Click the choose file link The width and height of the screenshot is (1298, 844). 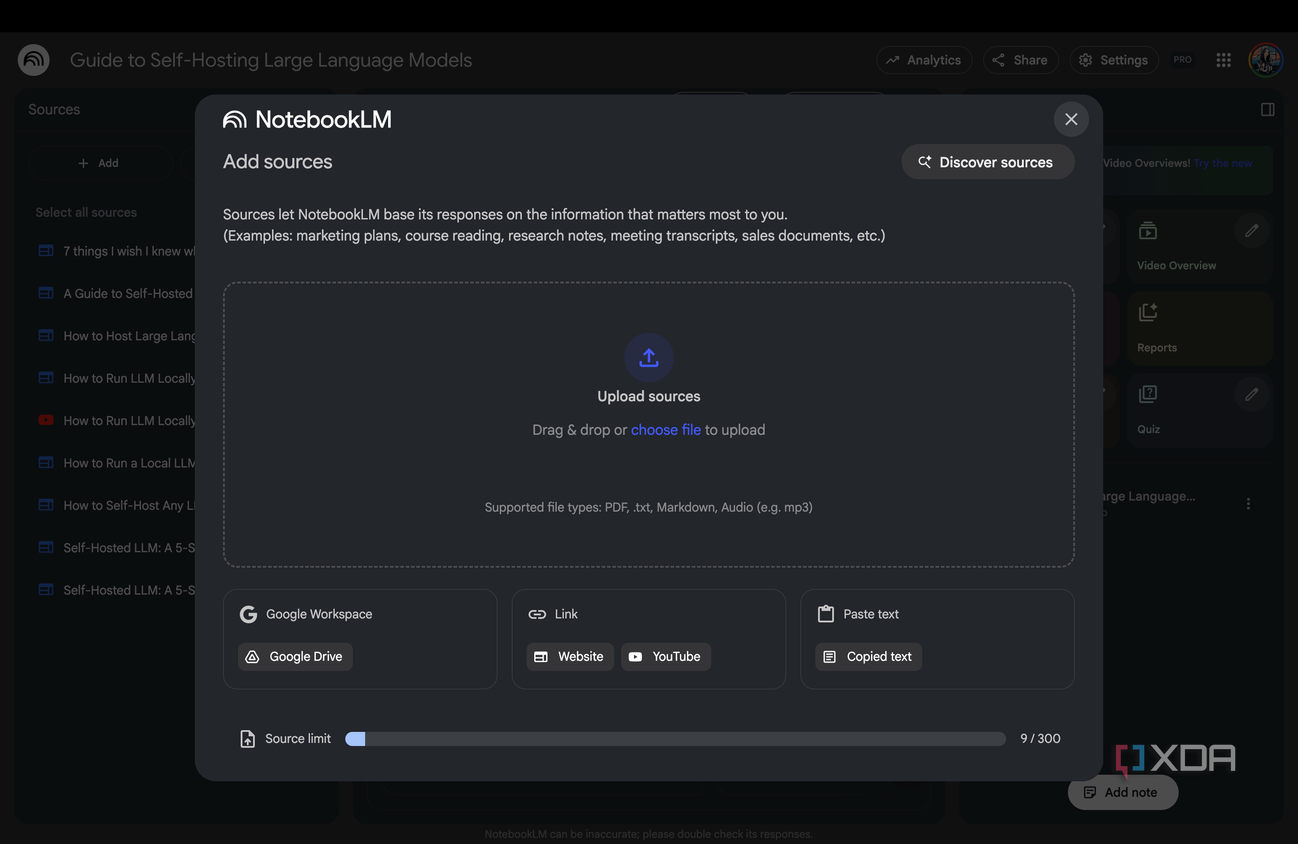(666, 430)
